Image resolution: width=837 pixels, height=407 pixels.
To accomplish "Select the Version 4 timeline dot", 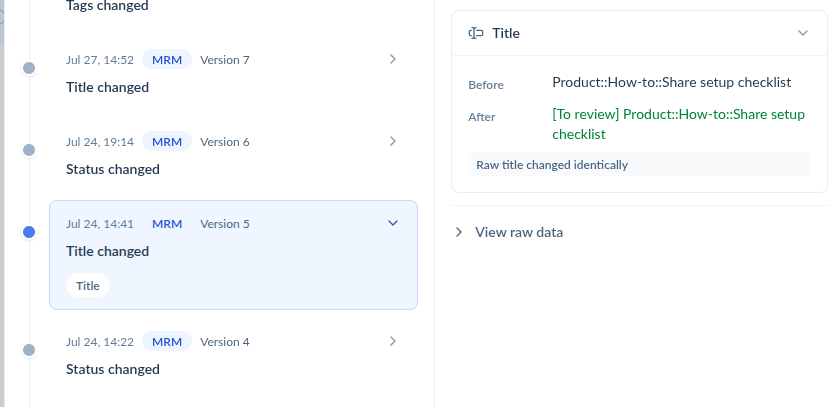I will [x=29, y=350].
